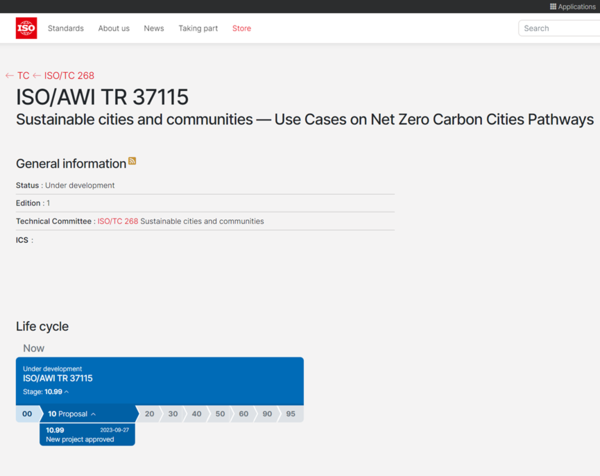Select life cycle stage 00
Viewport: 600px width, 476px height.
coord(27,414)
